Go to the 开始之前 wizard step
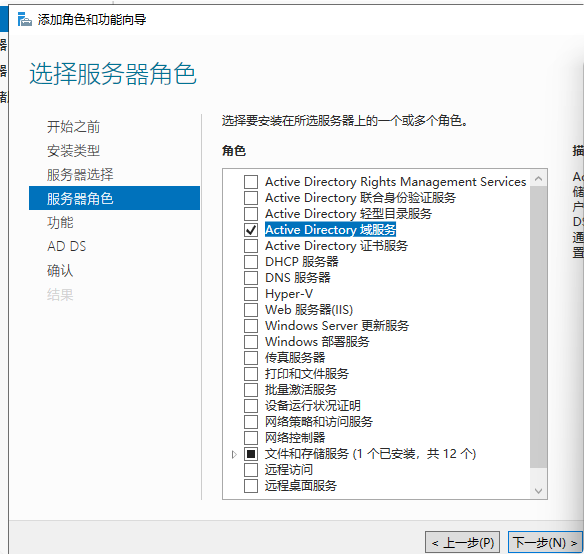This screenshot has height=554, width=584. coord(73,127)
